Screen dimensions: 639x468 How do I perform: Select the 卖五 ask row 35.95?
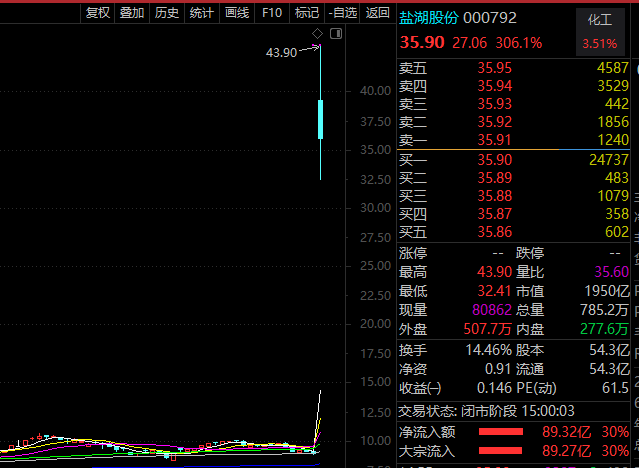click(513, 68)
